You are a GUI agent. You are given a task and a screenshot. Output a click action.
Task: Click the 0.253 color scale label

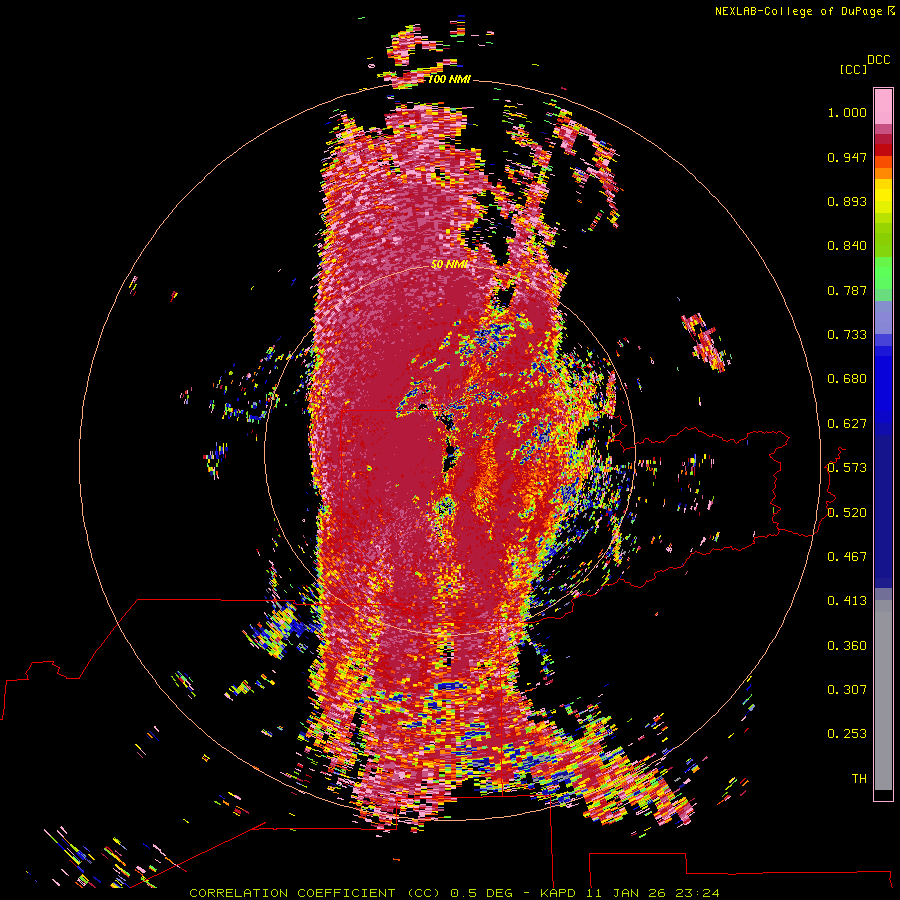coord(847,734)
